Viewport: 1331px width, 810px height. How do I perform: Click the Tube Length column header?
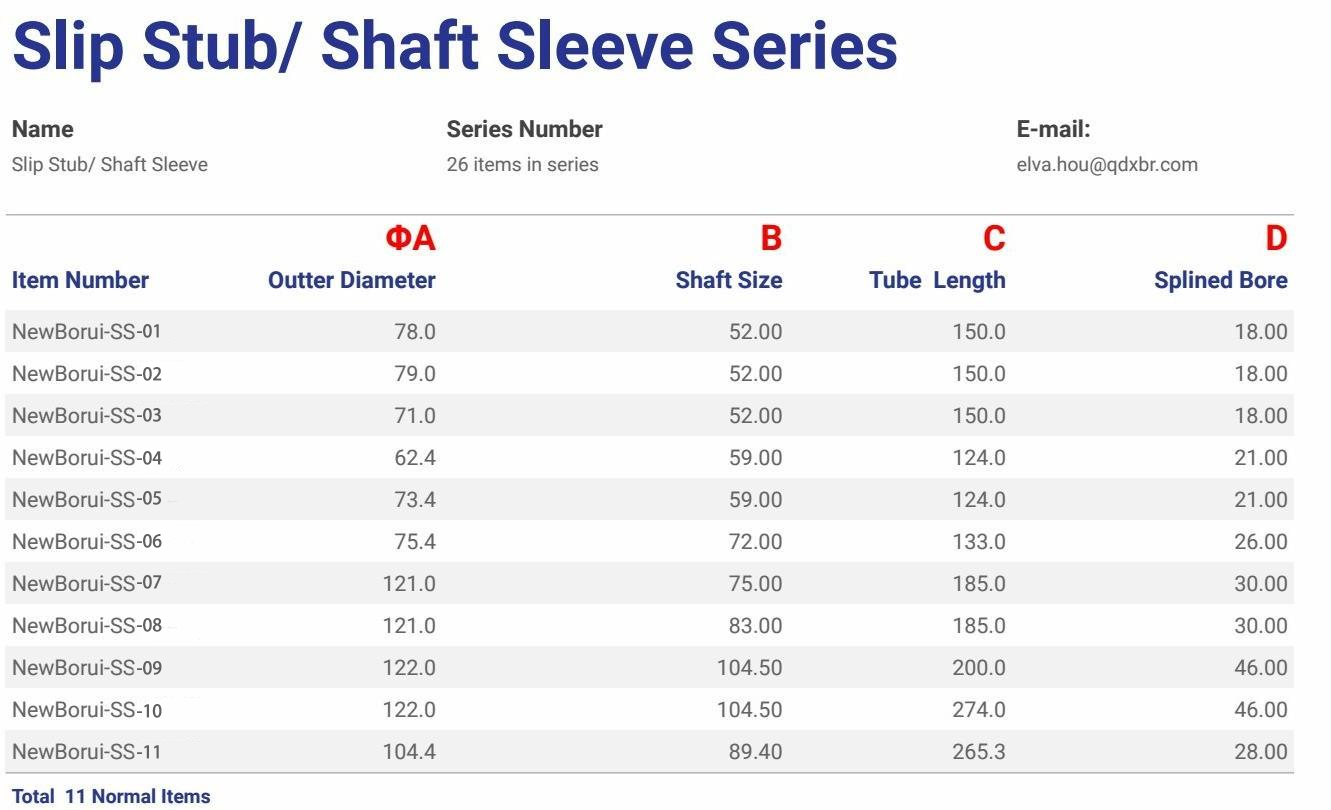(937, 280)
